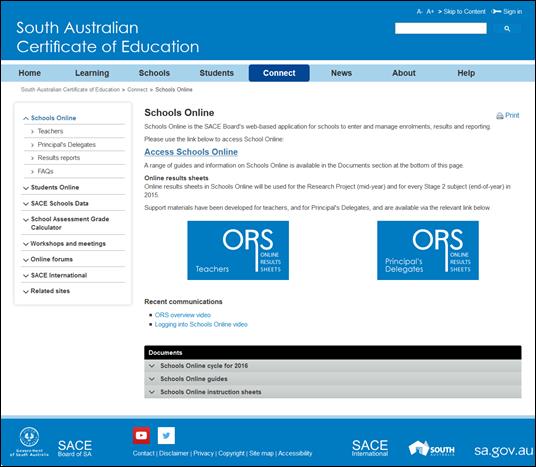This screenshot has width=536, height=467.
Task: Click the search magnifier icon
Action: [x=507, y=29]
